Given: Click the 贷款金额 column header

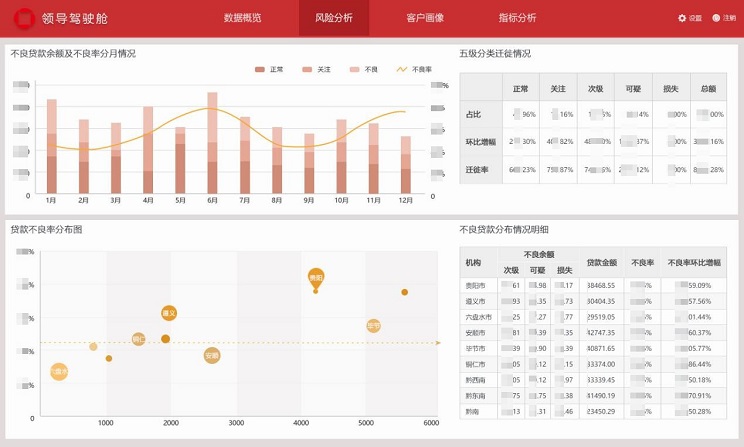Looking at the screenshot, I should pos(601,263).
